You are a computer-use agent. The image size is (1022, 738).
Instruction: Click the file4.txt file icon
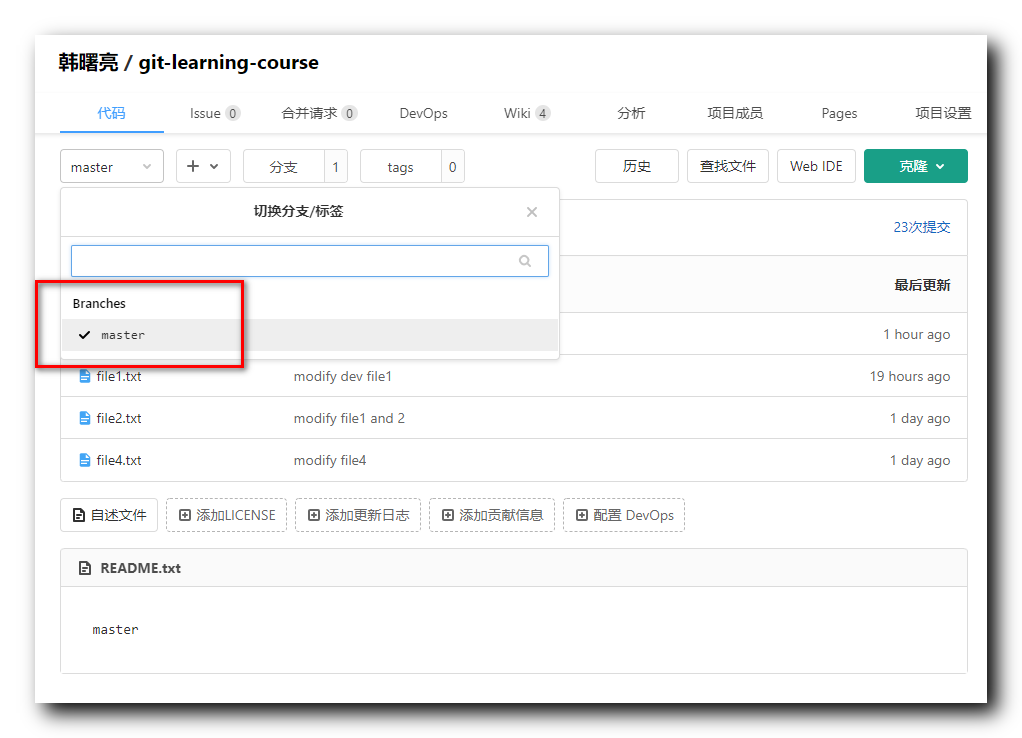pyautogui.click(x=85, y=460)
